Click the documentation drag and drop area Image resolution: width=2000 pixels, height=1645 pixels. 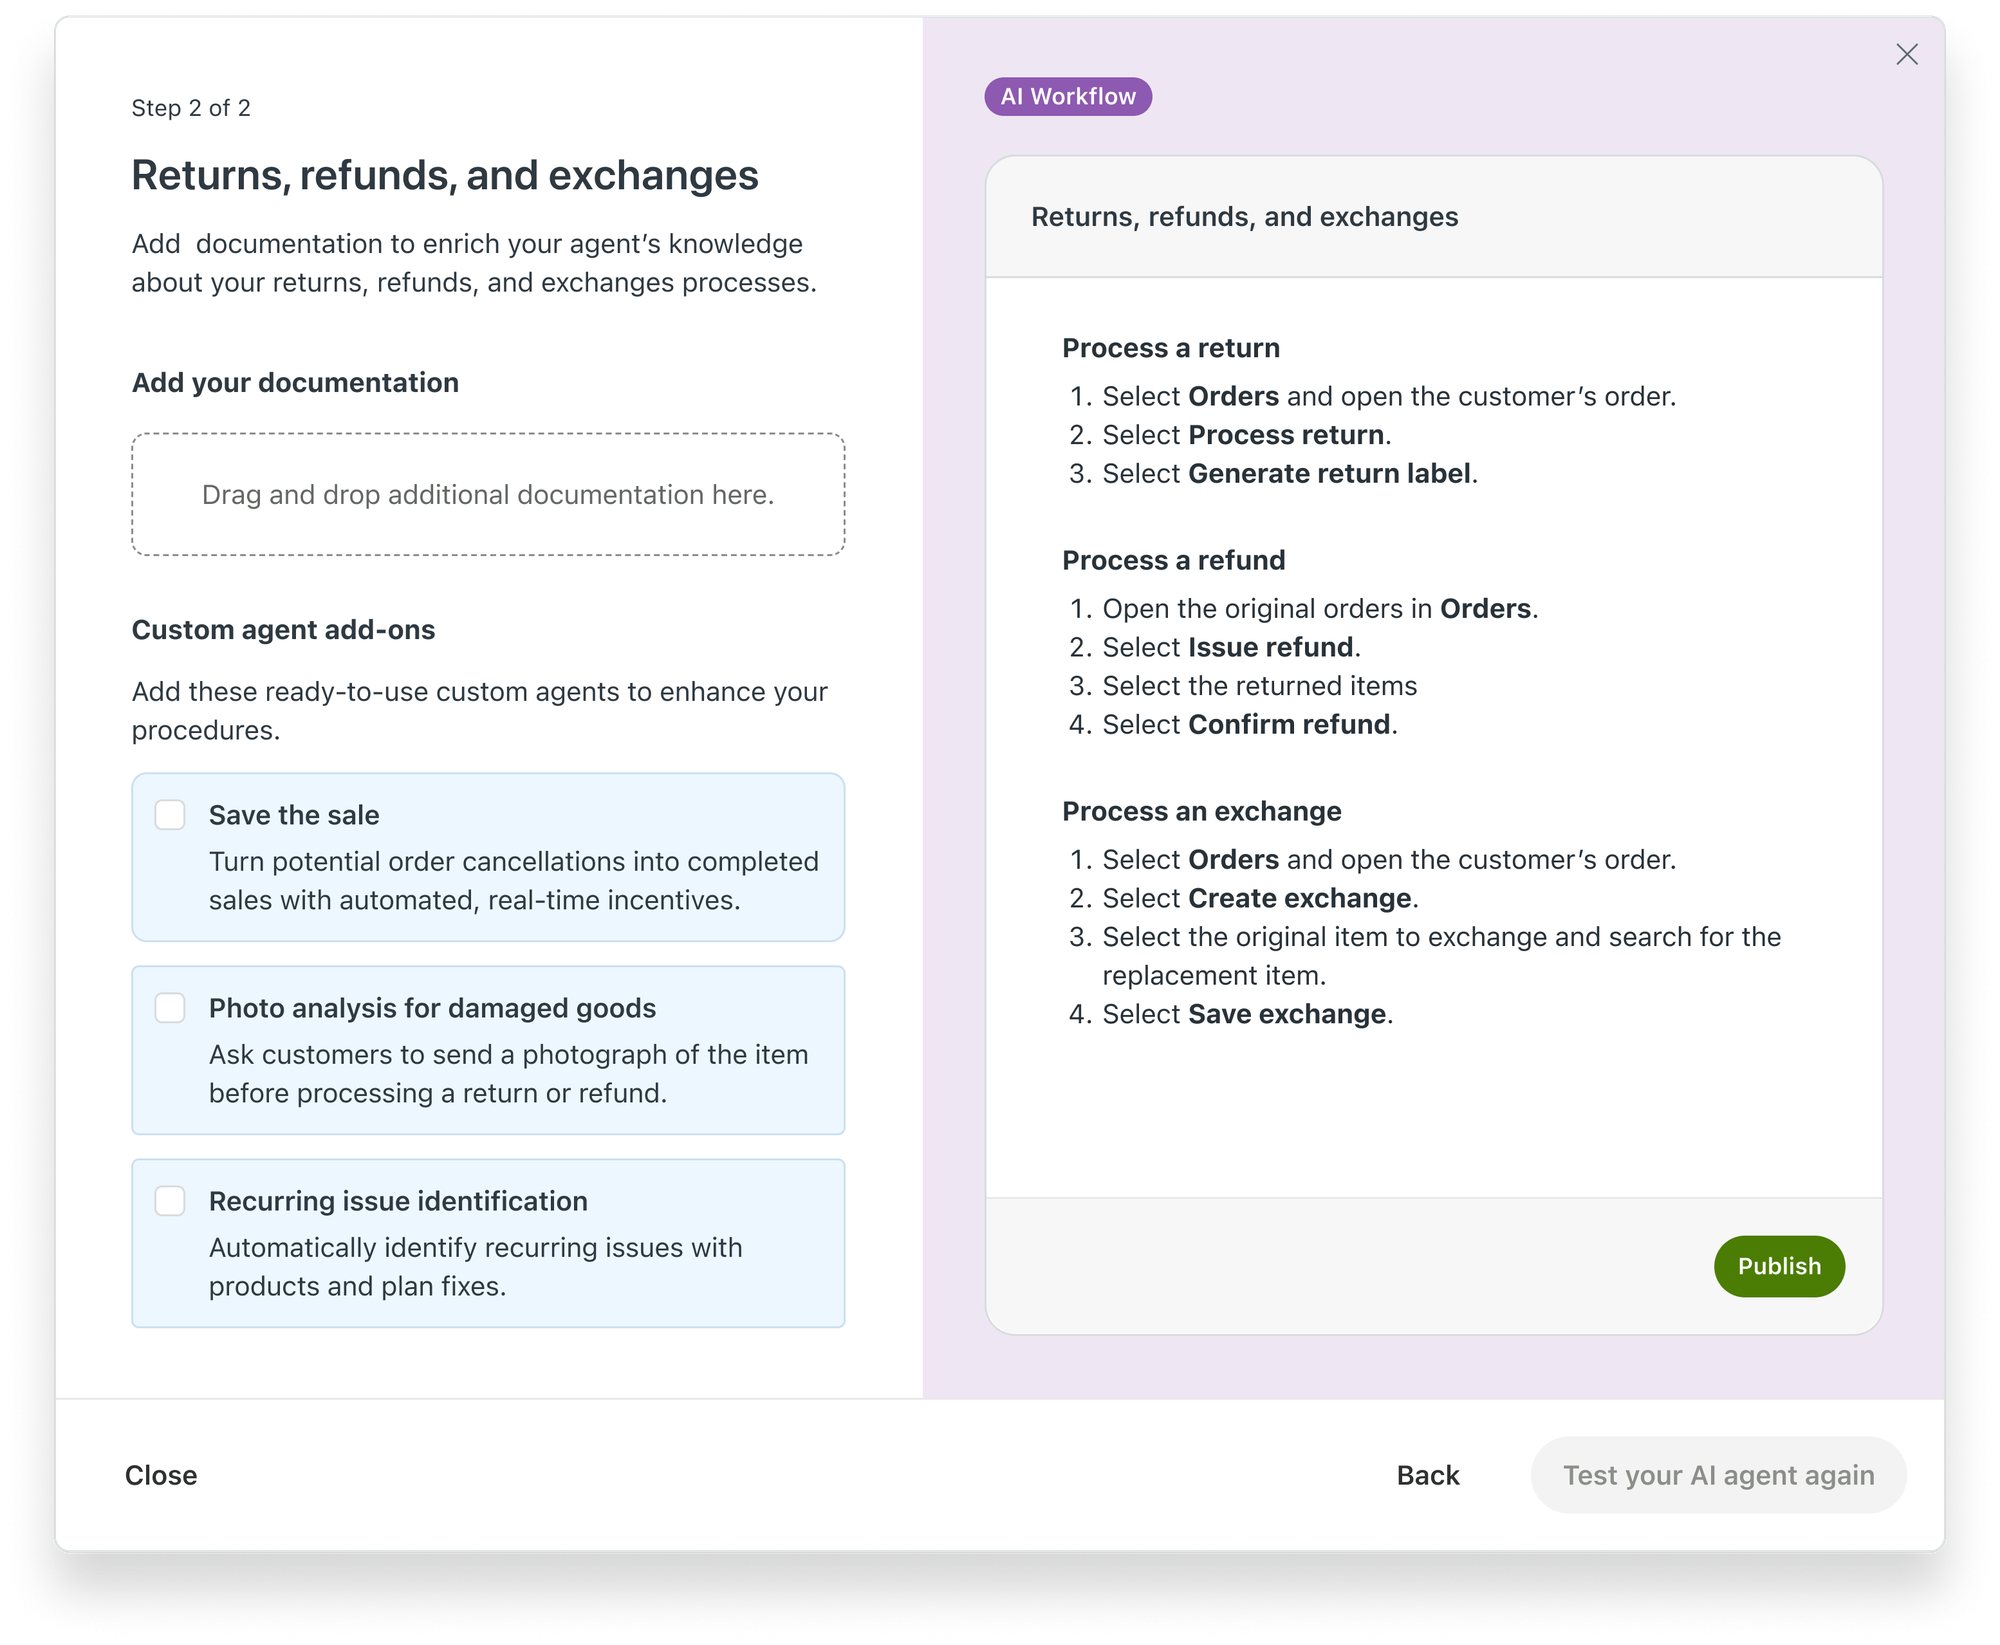tap(488, 494)
